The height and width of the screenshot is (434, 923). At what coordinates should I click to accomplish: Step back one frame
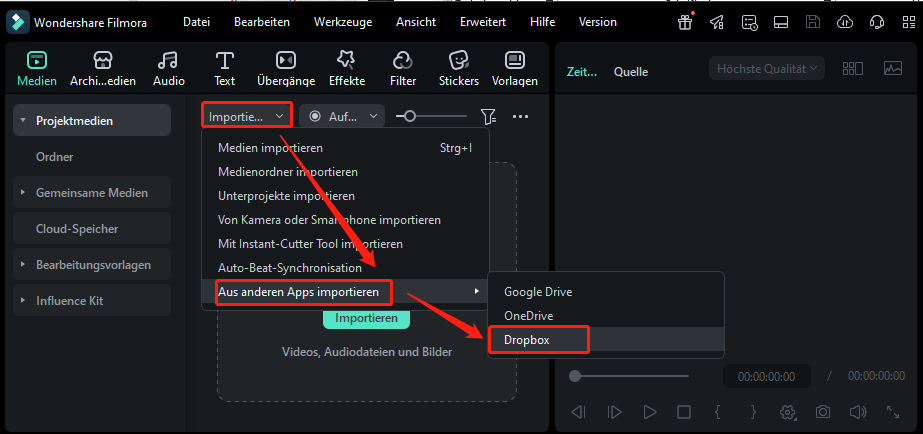coord(579,412)
